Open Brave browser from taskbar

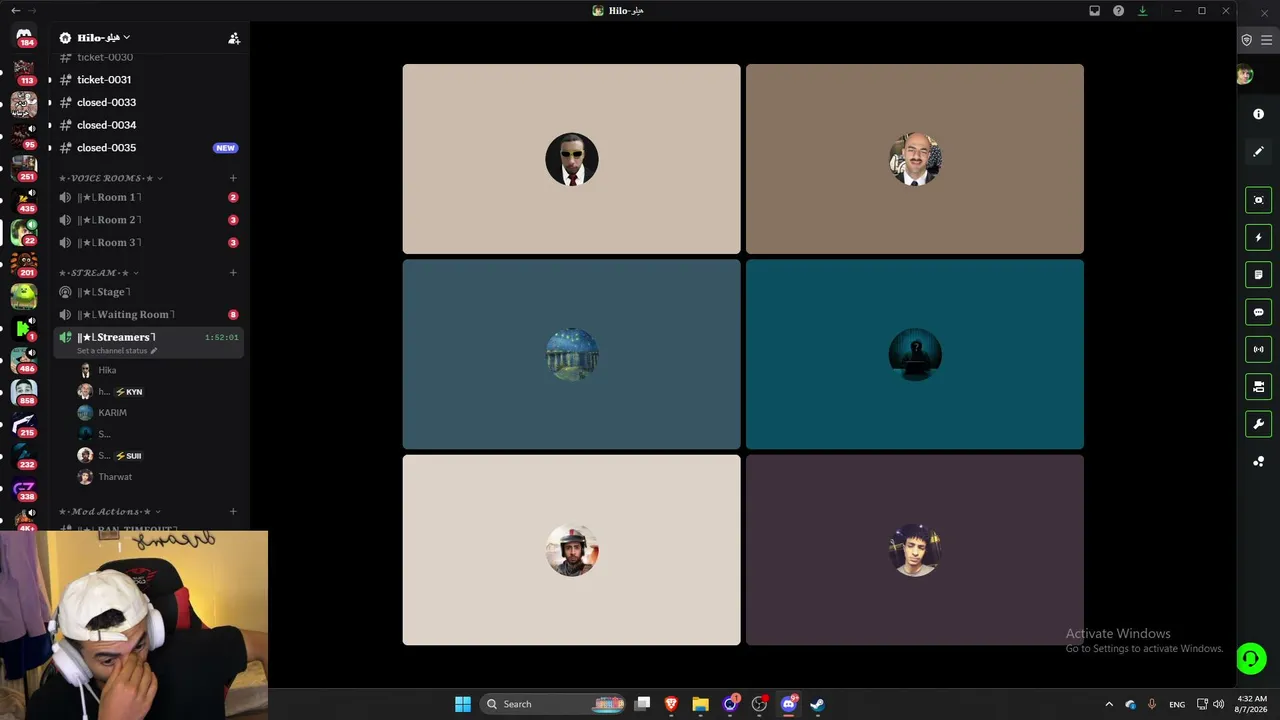coord(671,704)
